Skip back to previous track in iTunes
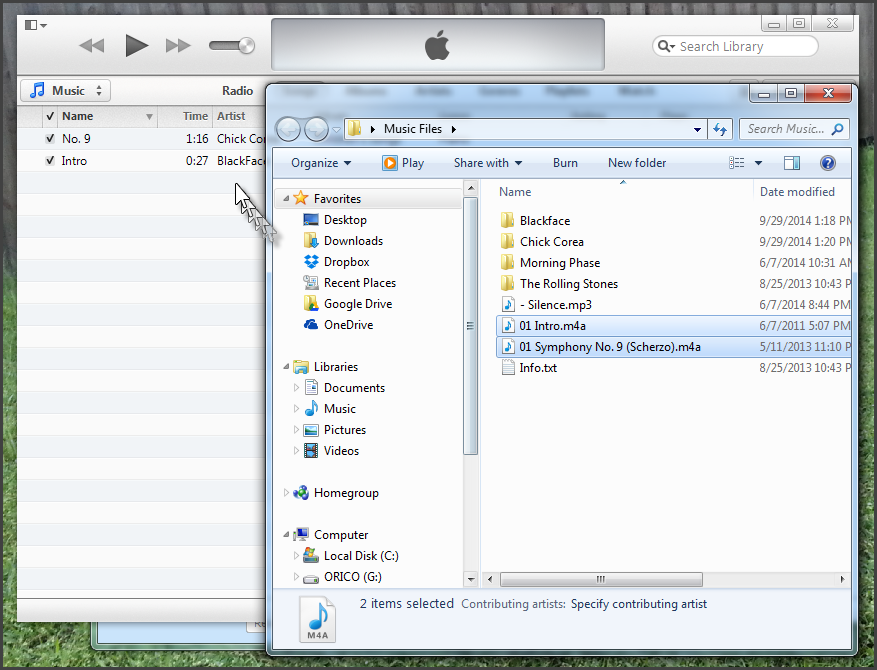The image size is (877, 670). coord(92,46)
